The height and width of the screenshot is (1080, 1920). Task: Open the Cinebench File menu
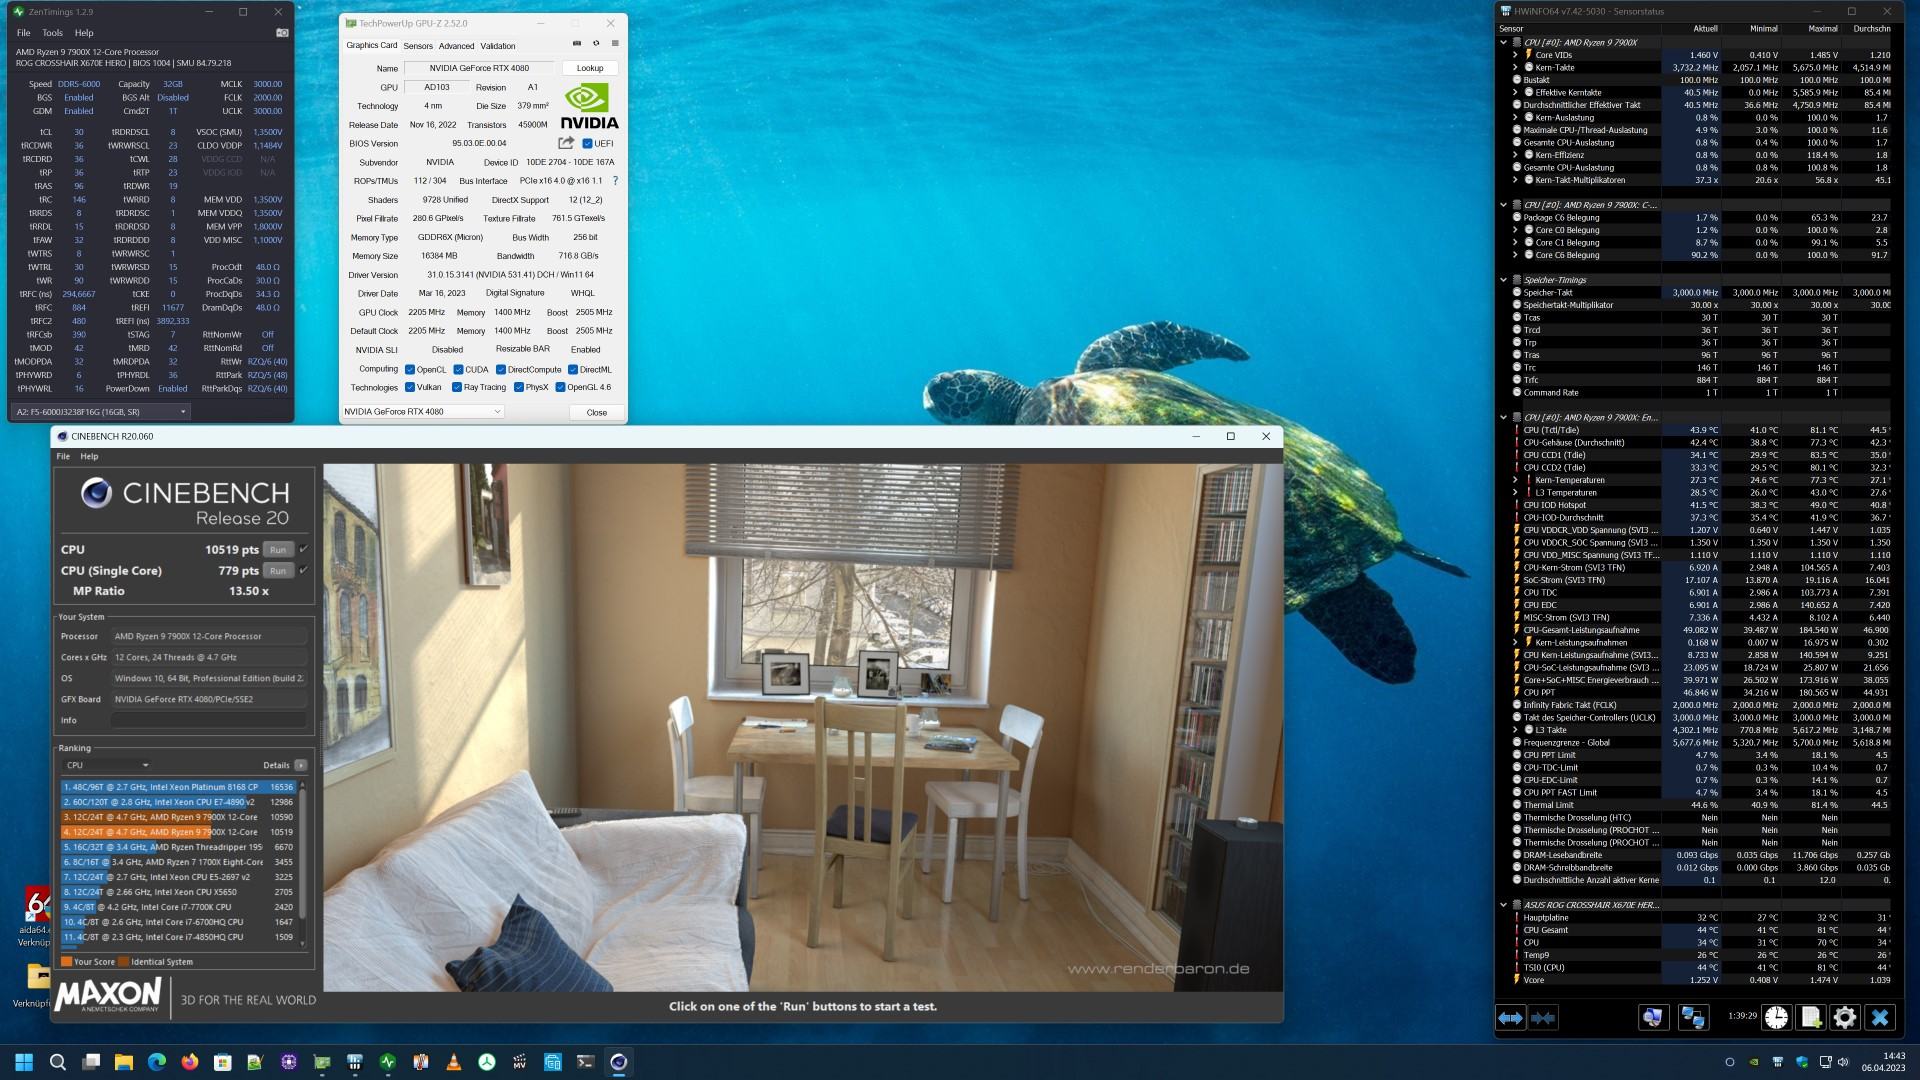pyautogui.click(x=63, y=456)
